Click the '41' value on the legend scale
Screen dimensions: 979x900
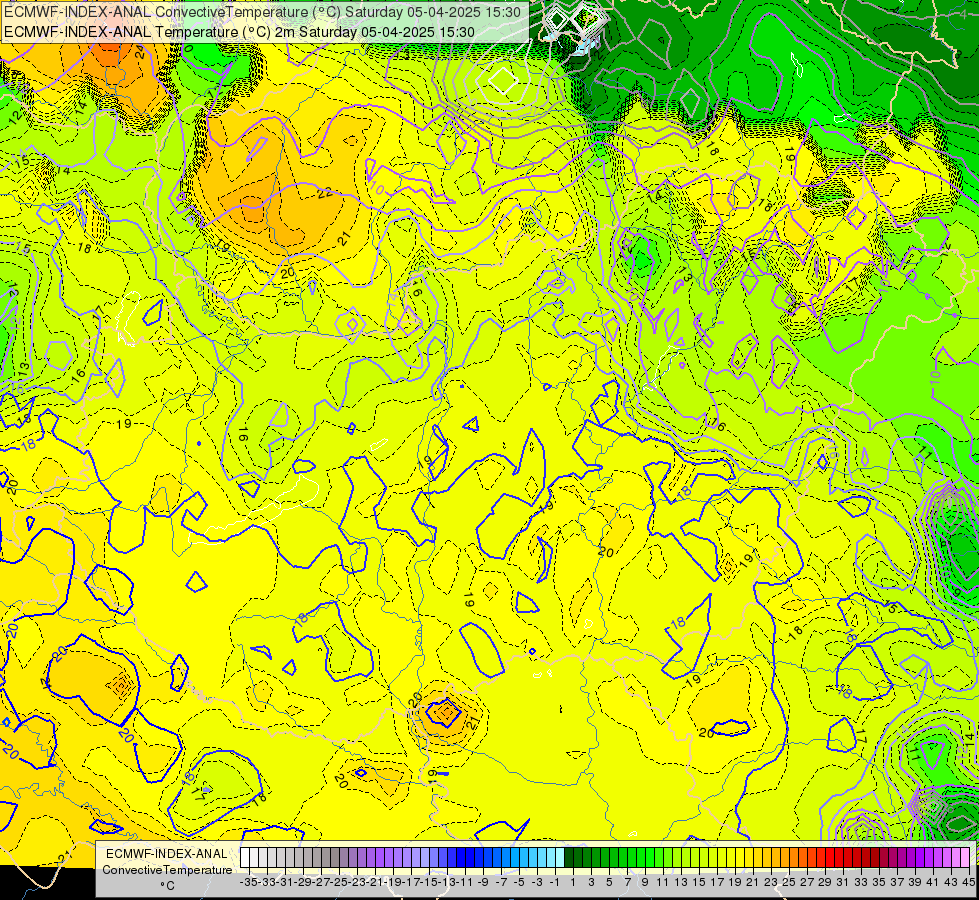coord(933,882)
